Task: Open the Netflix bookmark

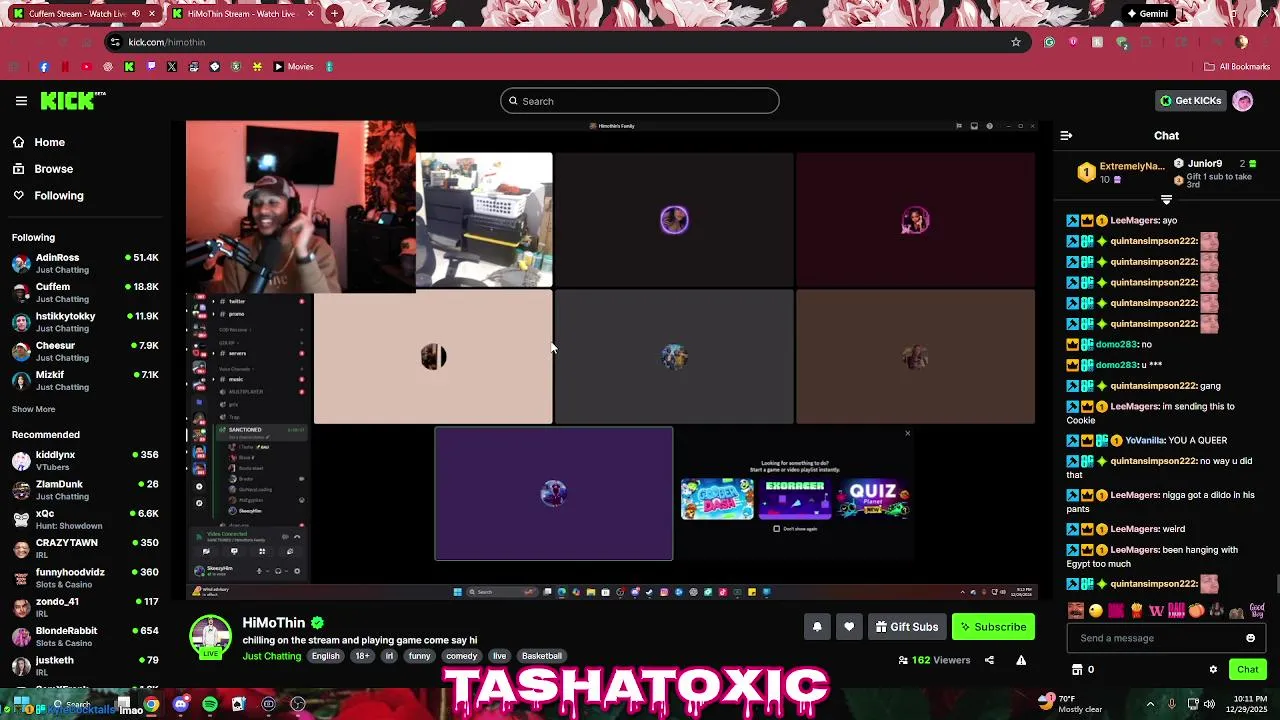Action: click(x=65, y=67)
